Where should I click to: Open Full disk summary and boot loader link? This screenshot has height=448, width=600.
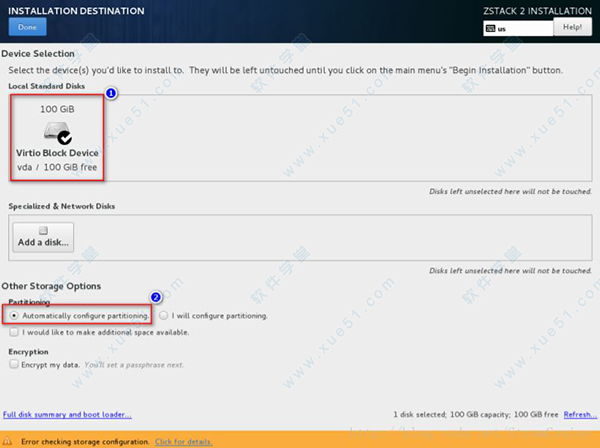(67, 414)
